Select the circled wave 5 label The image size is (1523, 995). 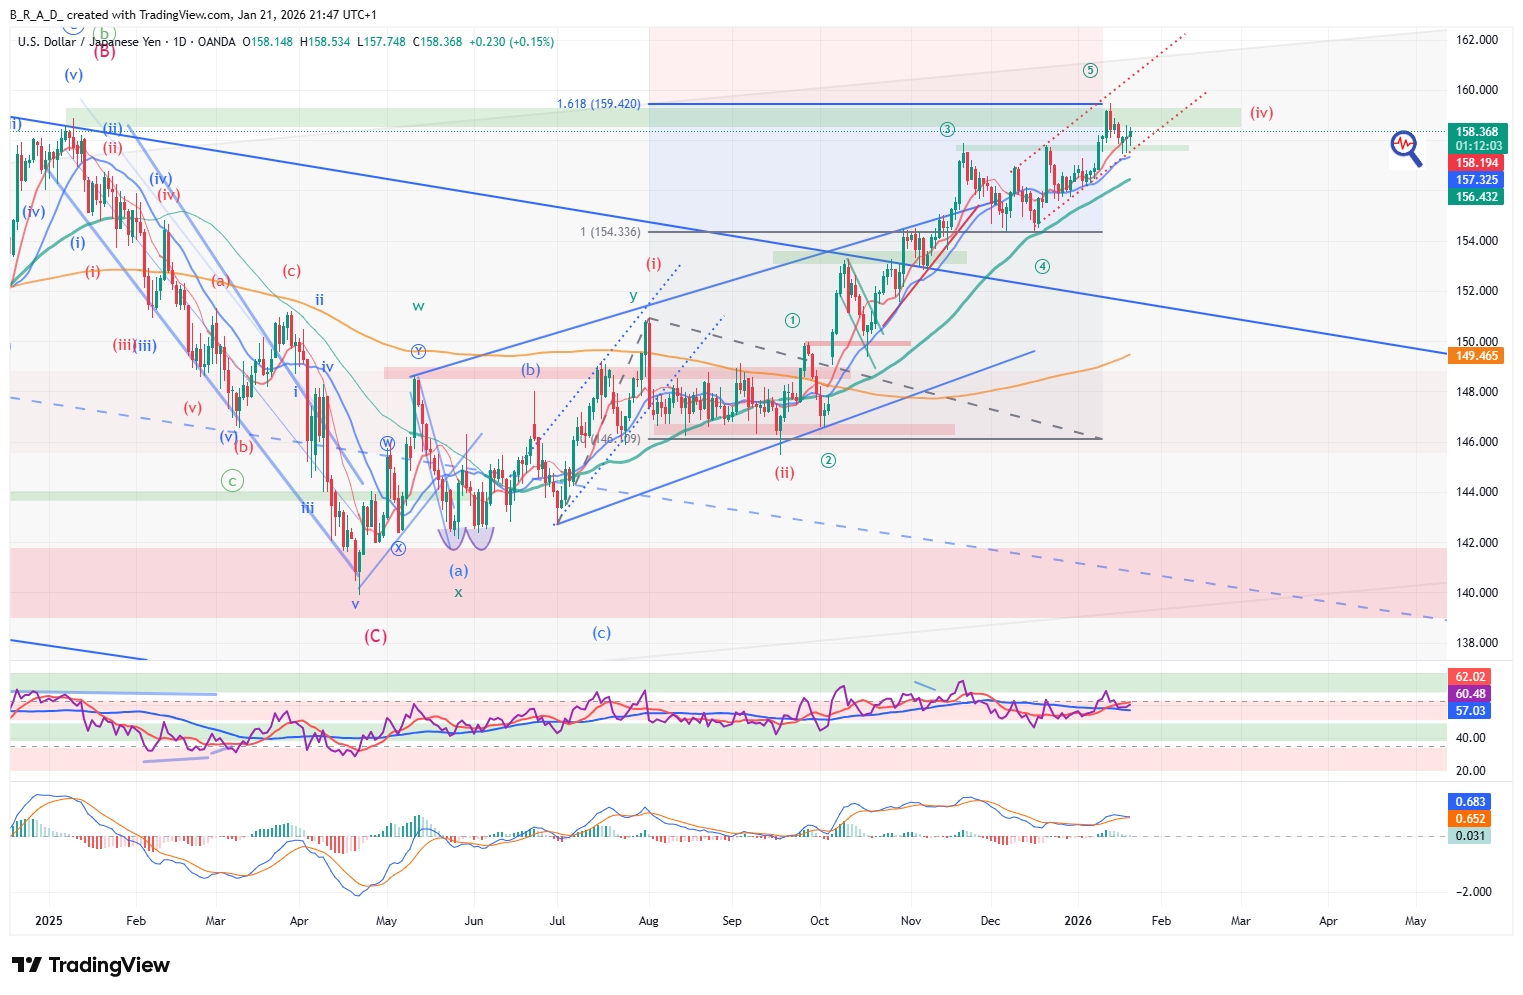pos(1090,70)
